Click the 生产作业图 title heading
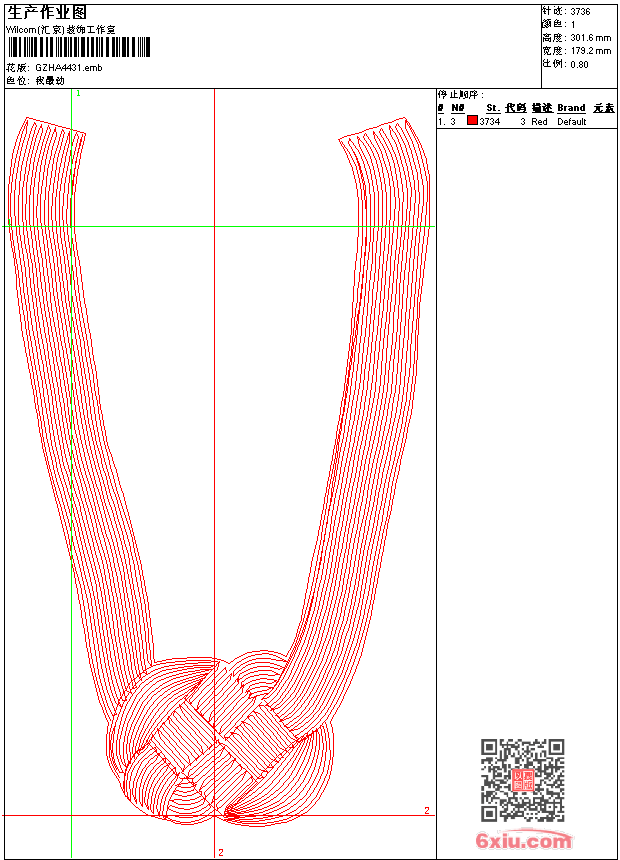 coord(47,12)
